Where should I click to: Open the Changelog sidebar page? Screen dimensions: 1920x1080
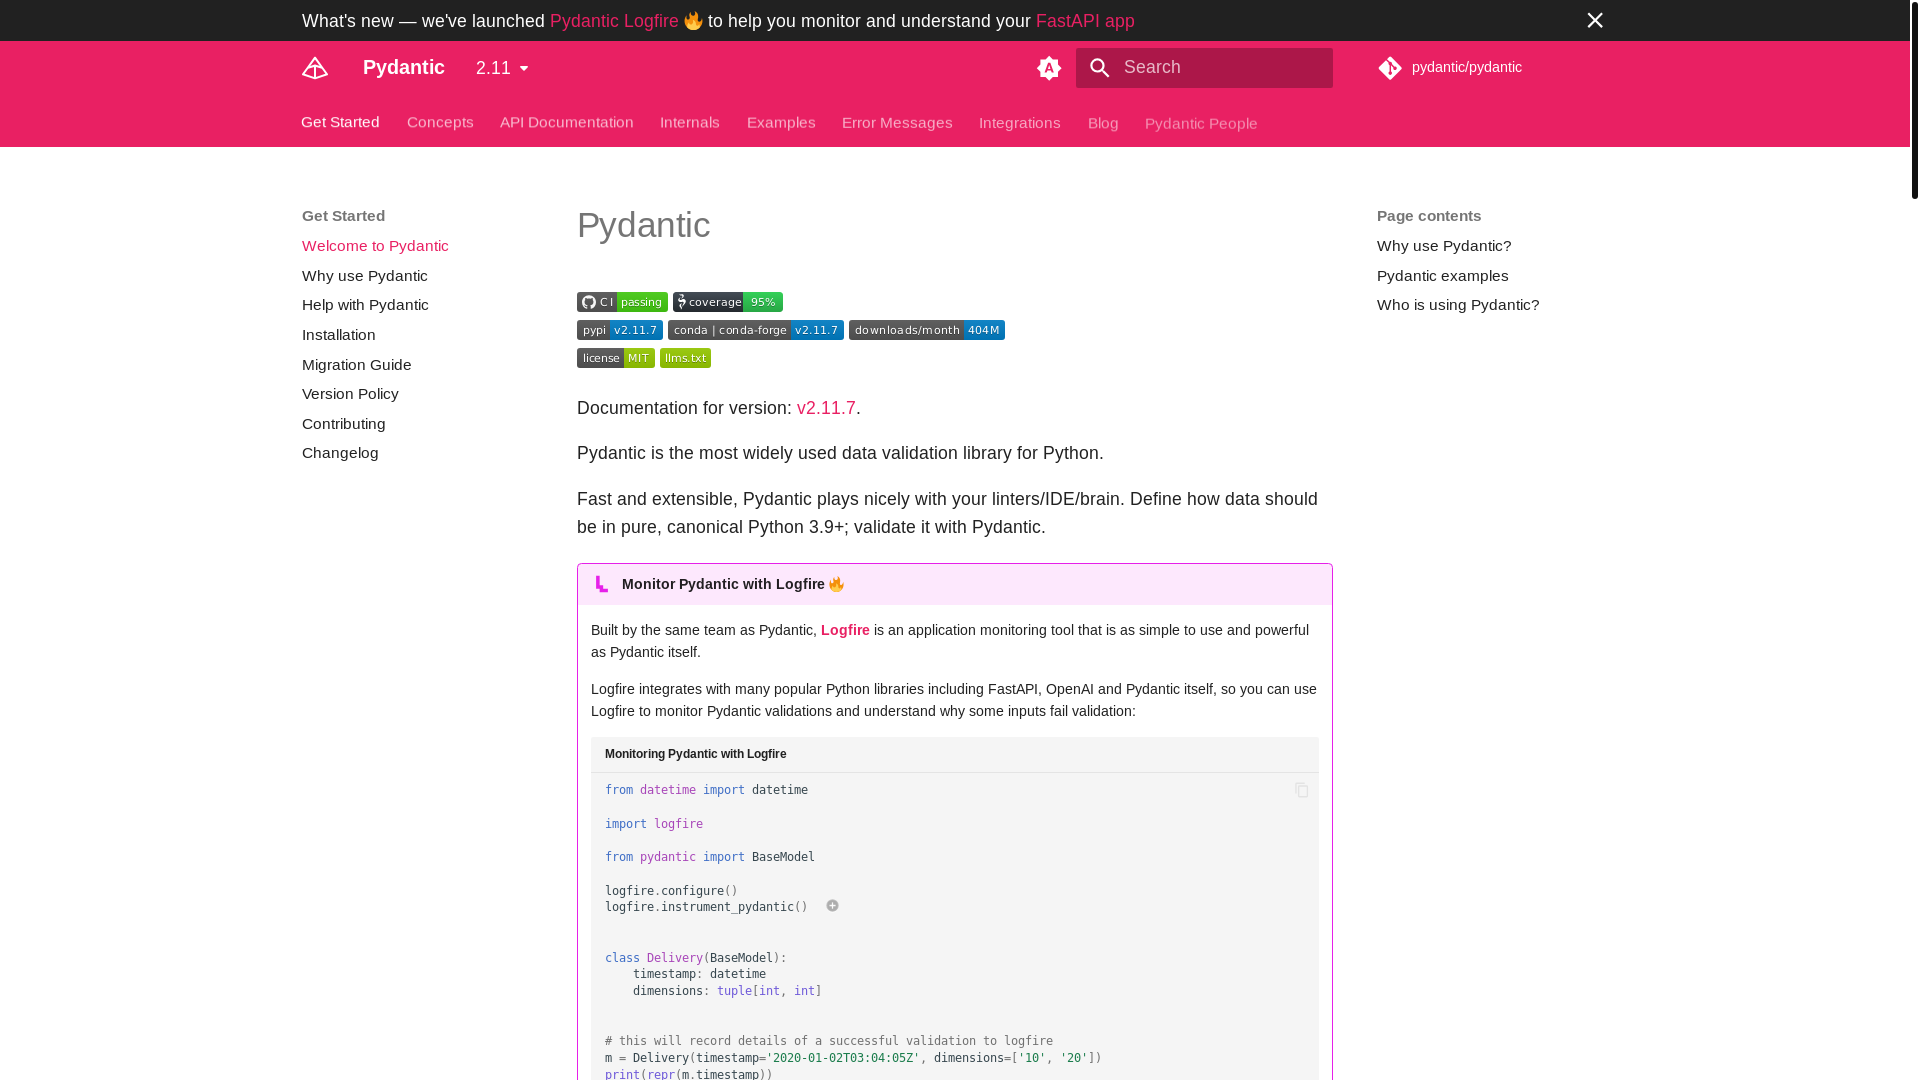[340, 453]
